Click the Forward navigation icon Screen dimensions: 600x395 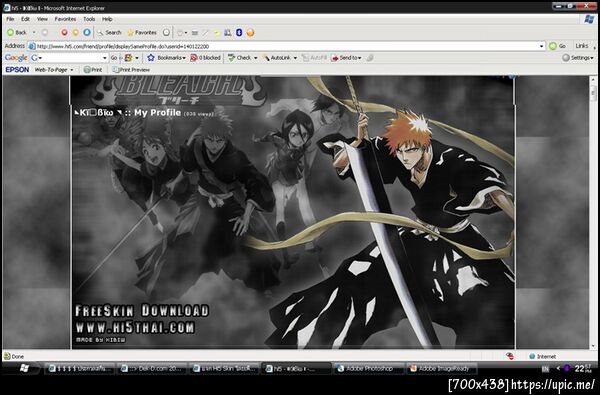pos(45,33)
